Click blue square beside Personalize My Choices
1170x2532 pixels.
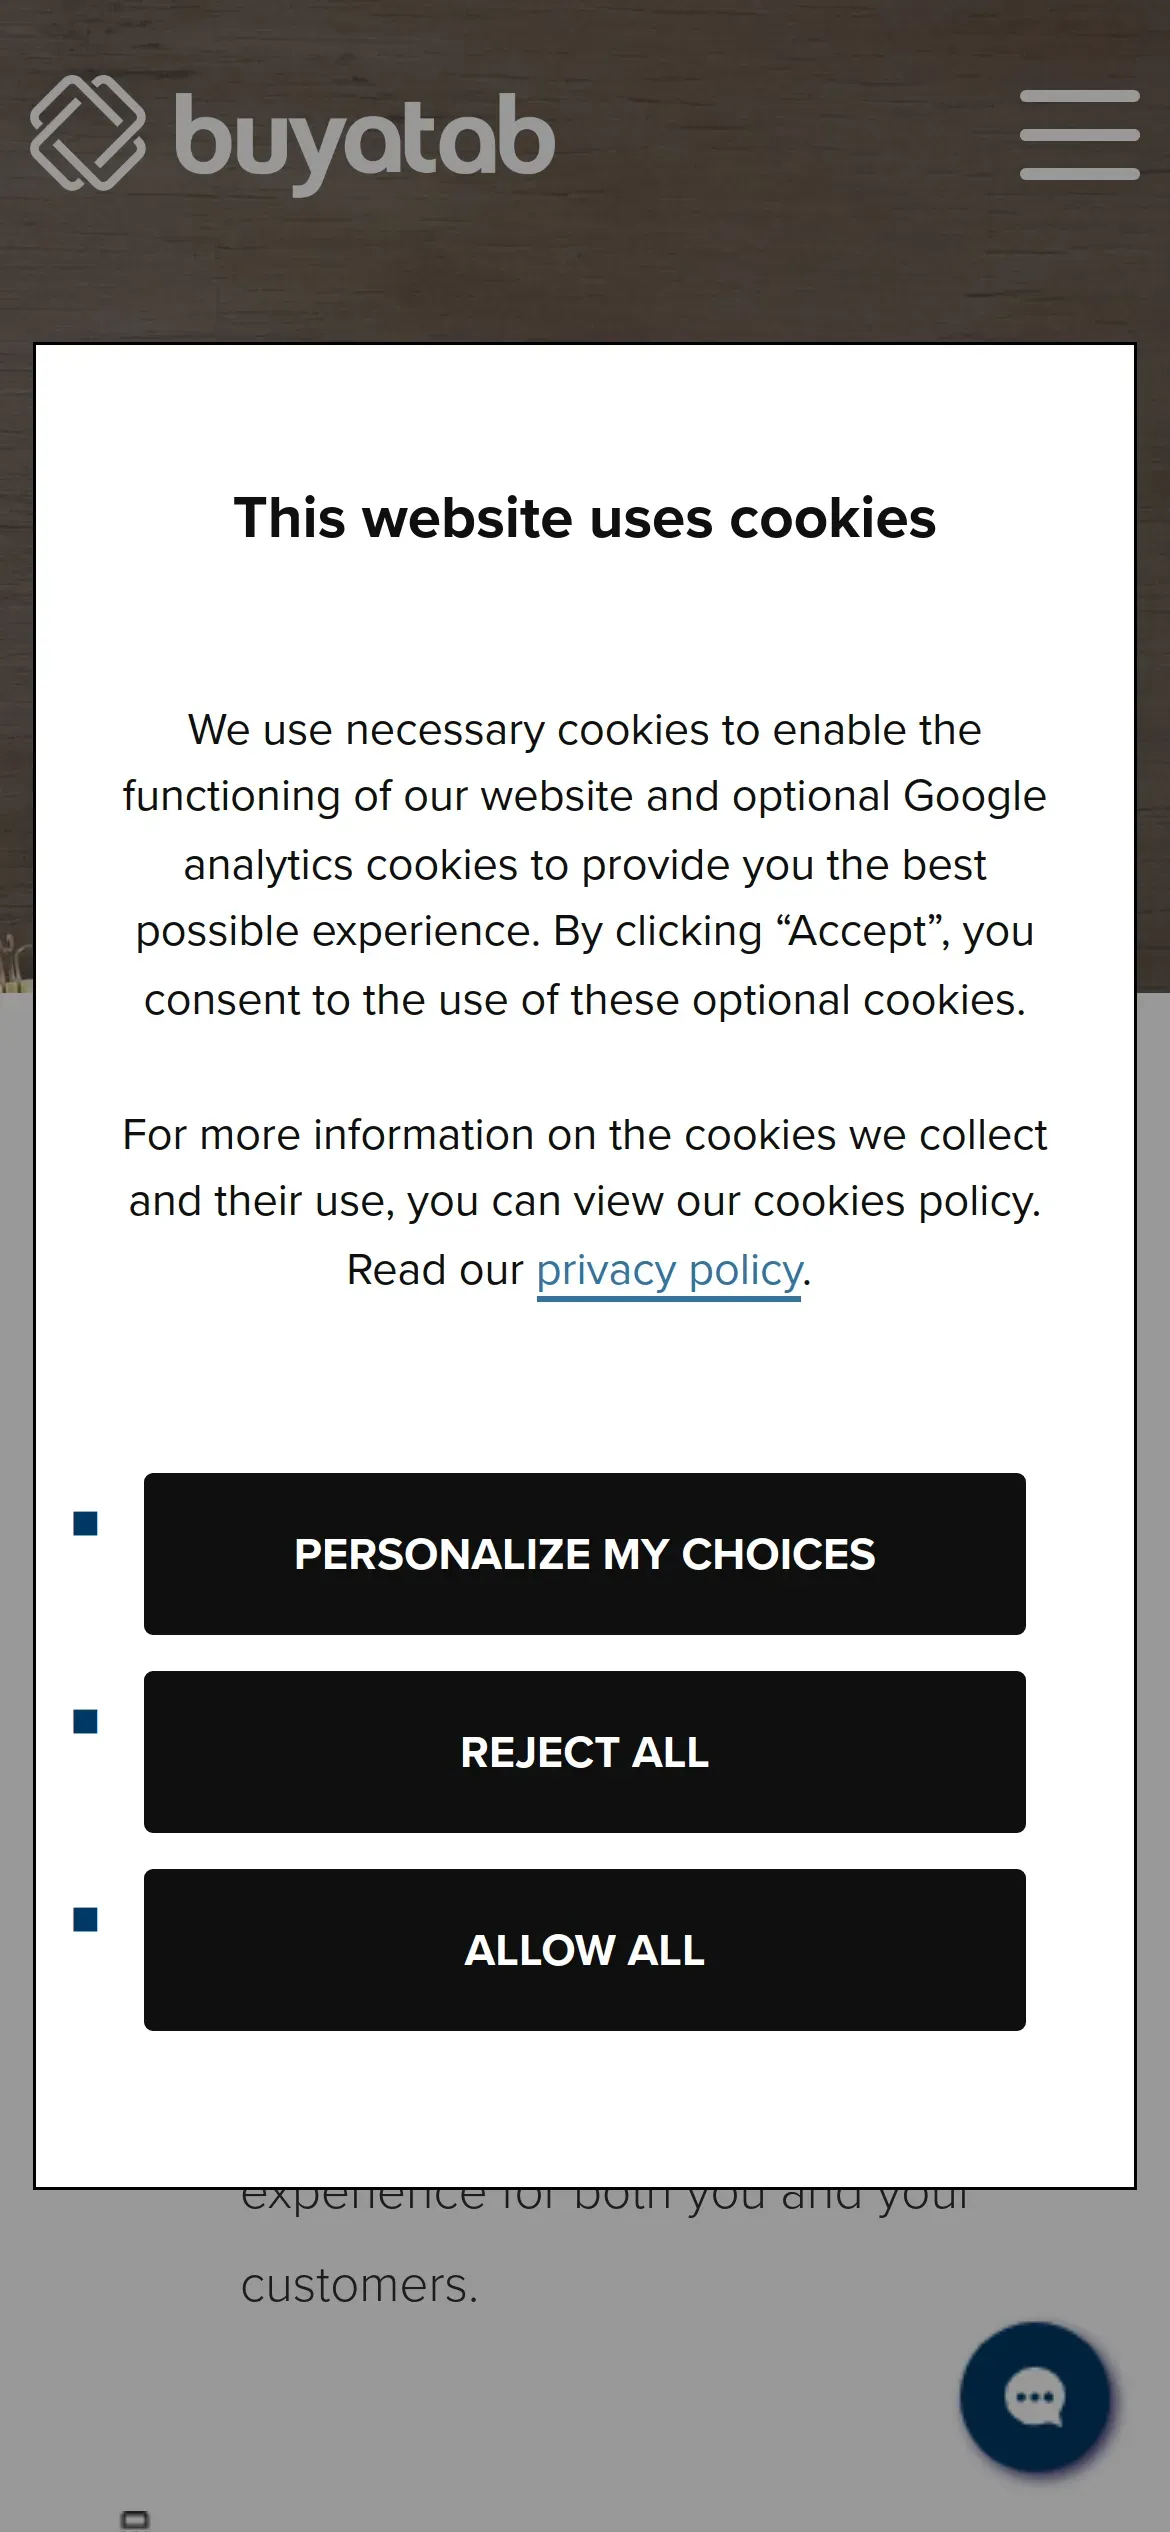point(86,1523)
